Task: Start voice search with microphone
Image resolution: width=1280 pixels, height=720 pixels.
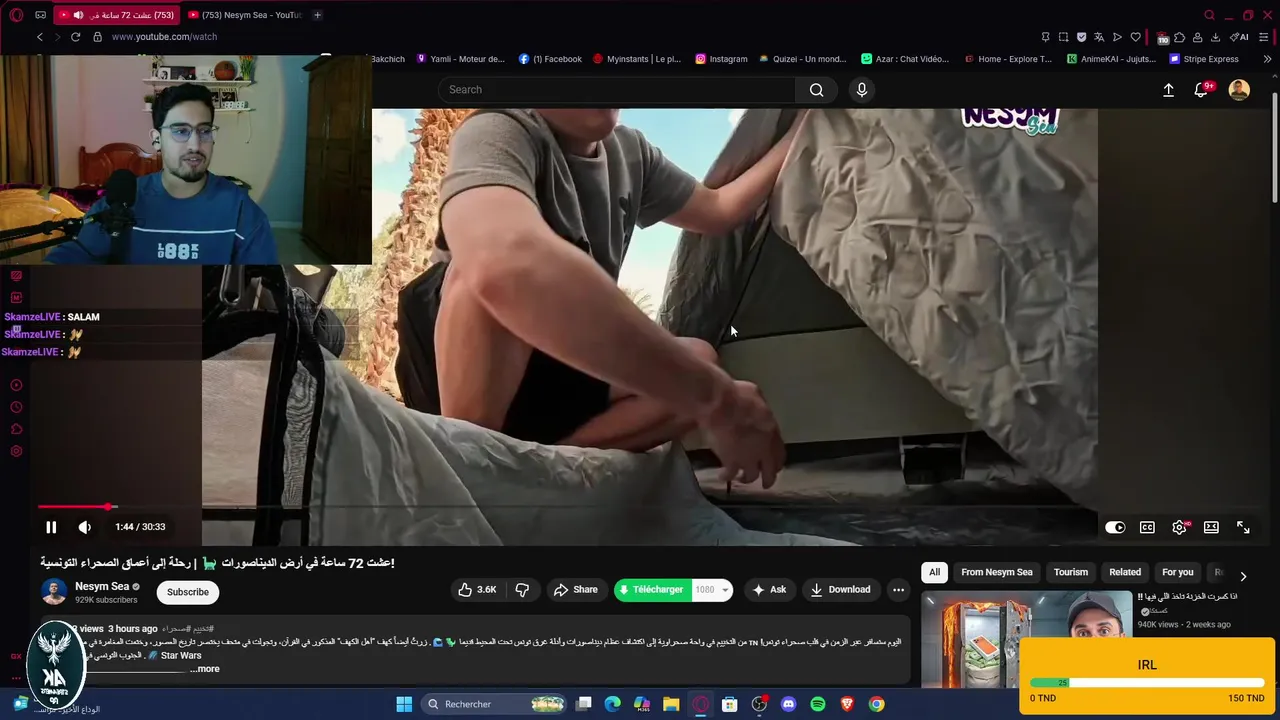Action: pos(862,90)
